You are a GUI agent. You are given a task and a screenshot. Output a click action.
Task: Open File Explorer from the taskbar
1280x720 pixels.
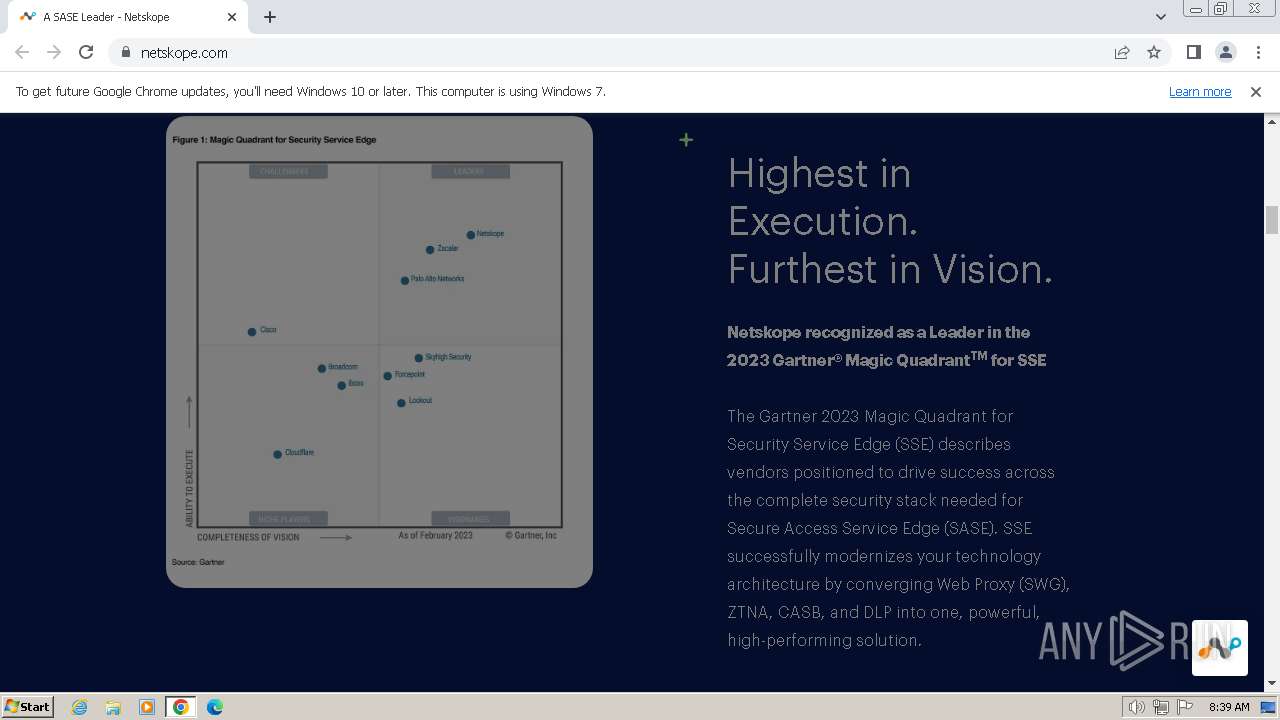click(113, 707)
